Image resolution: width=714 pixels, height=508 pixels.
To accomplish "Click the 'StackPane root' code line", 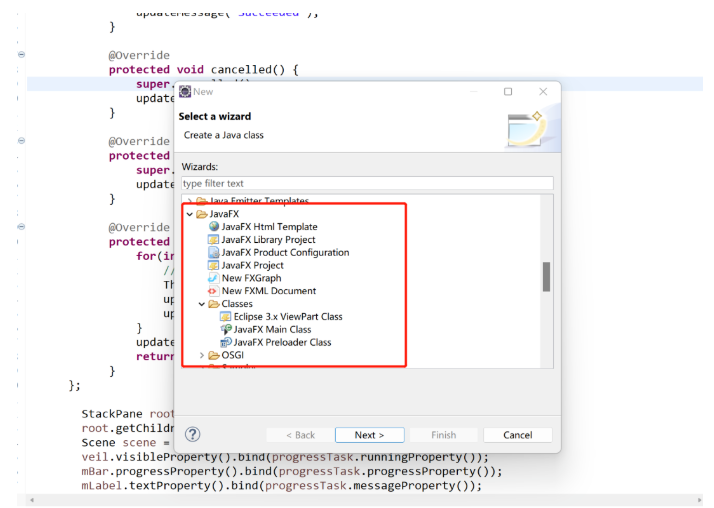I will [128, 414].
